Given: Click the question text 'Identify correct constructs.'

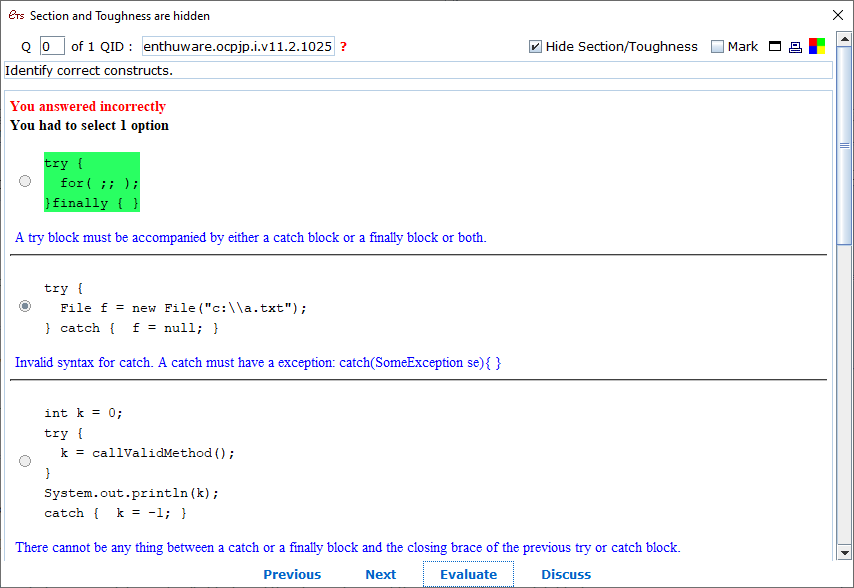Looking at the screenshot, I should coord(89,70).
